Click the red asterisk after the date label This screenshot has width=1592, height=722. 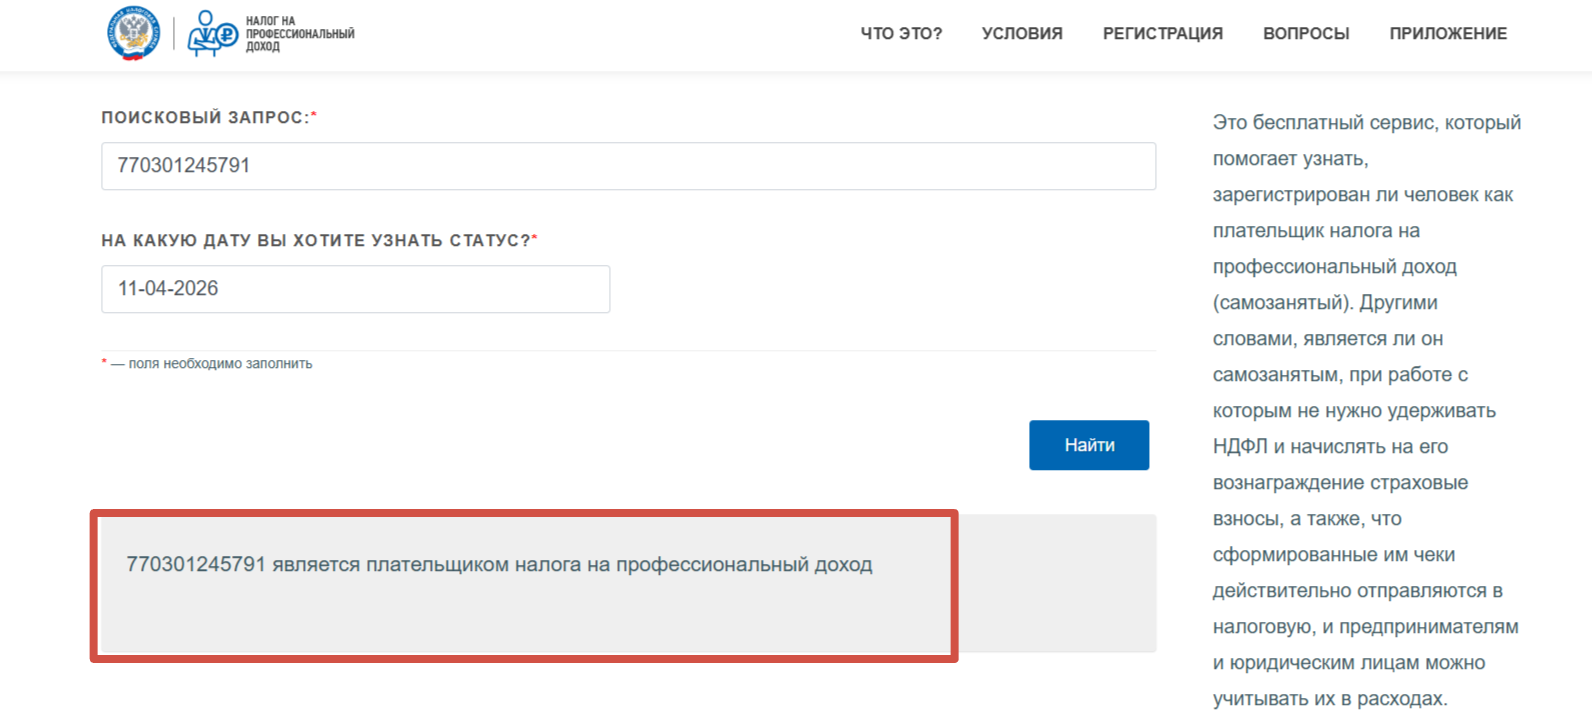tap(535, 239)
